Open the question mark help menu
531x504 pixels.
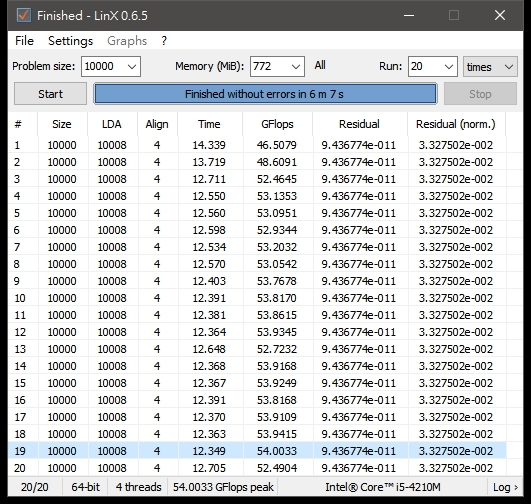click(164, 41)
